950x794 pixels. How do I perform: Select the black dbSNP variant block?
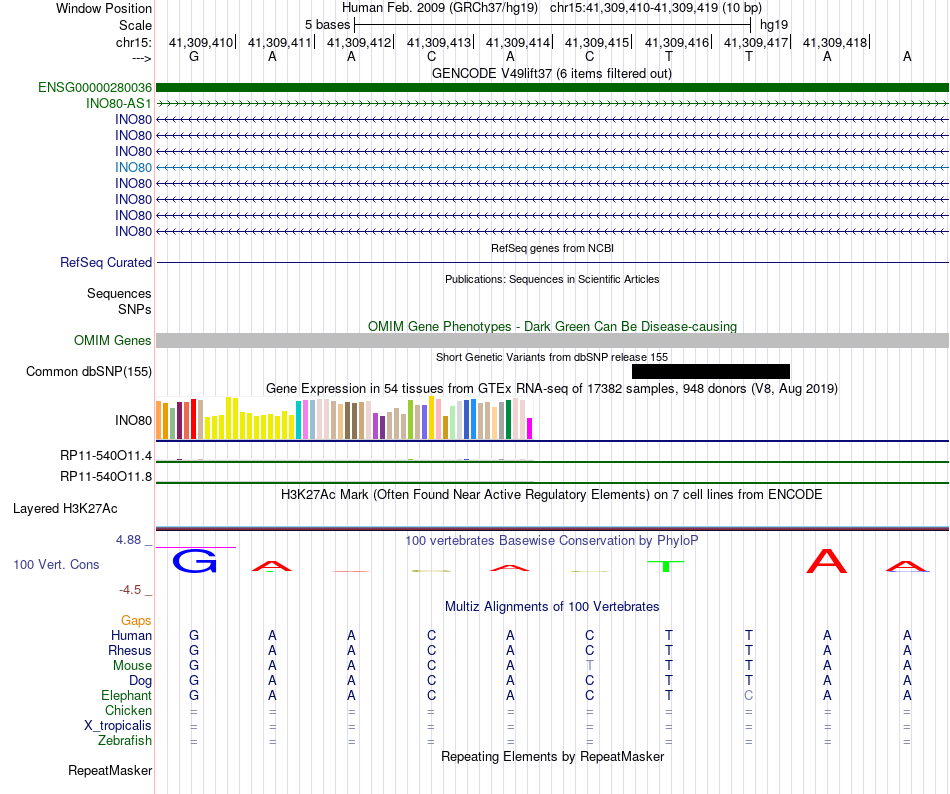(x=711, y=371)
